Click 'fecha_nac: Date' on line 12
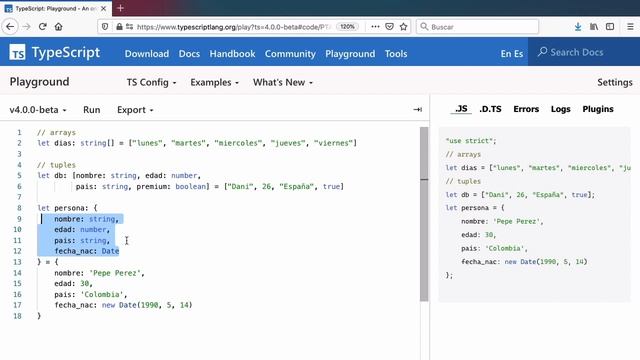The height and width of the screenshot is (360, 640). click(x=87, y=251)
